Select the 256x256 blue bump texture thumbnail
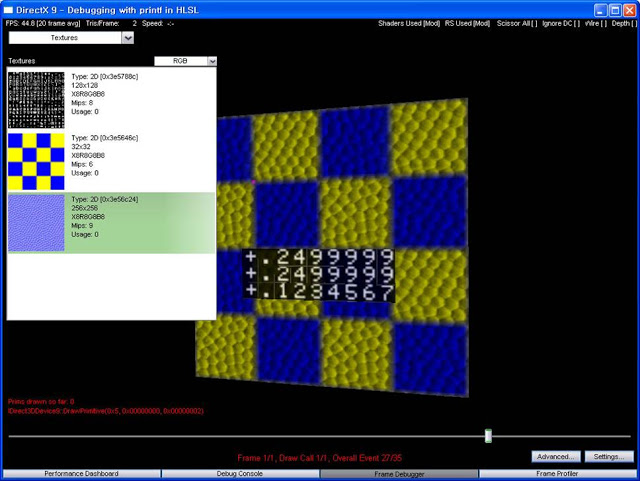 click(36, 223)
